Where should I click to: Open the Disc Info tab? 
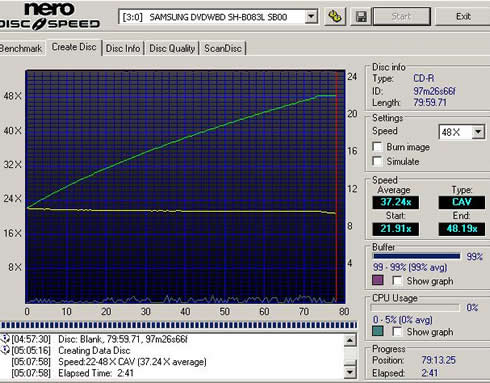point(123,48)
